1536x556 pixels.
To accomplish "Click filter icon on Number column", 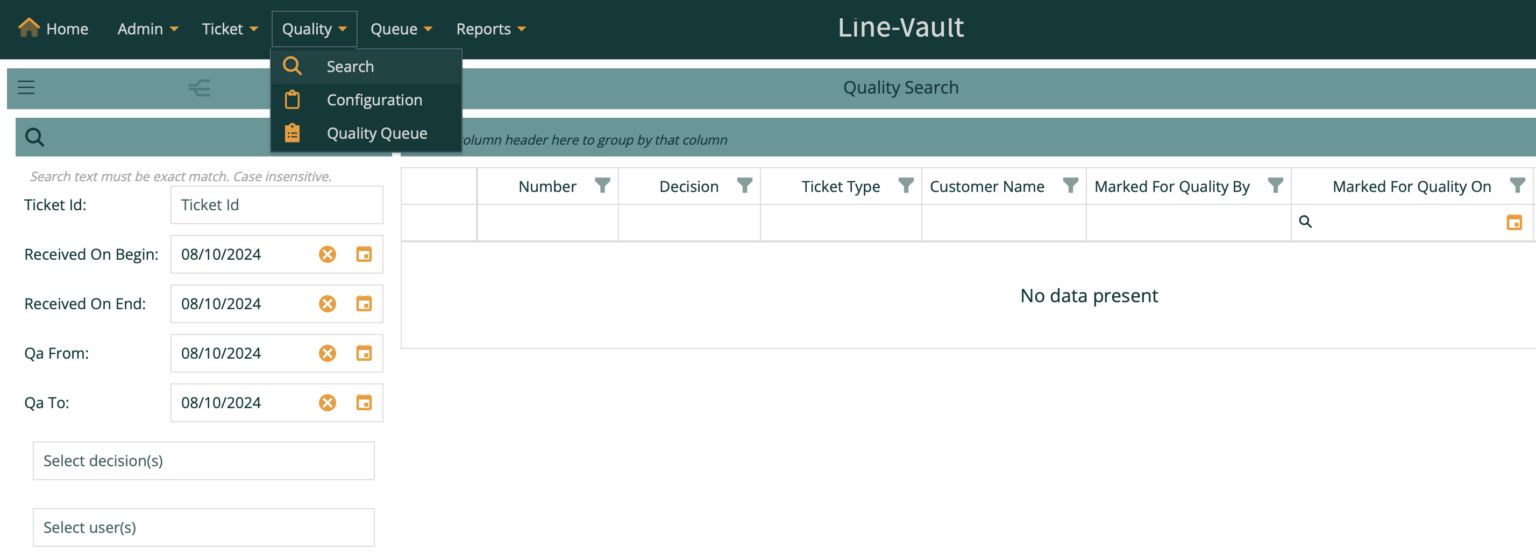I will (602, 186).
